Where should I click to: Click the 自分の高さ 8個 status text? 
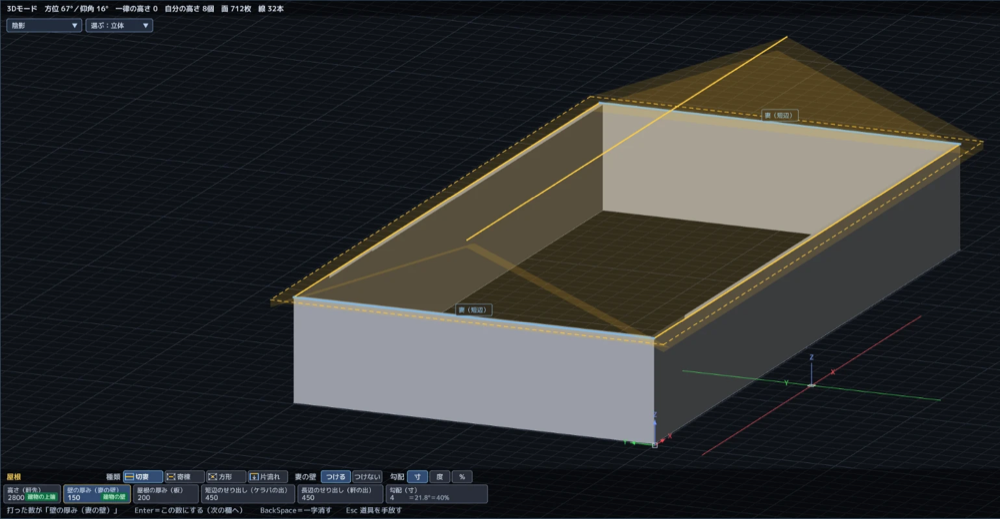pos(189,9)
